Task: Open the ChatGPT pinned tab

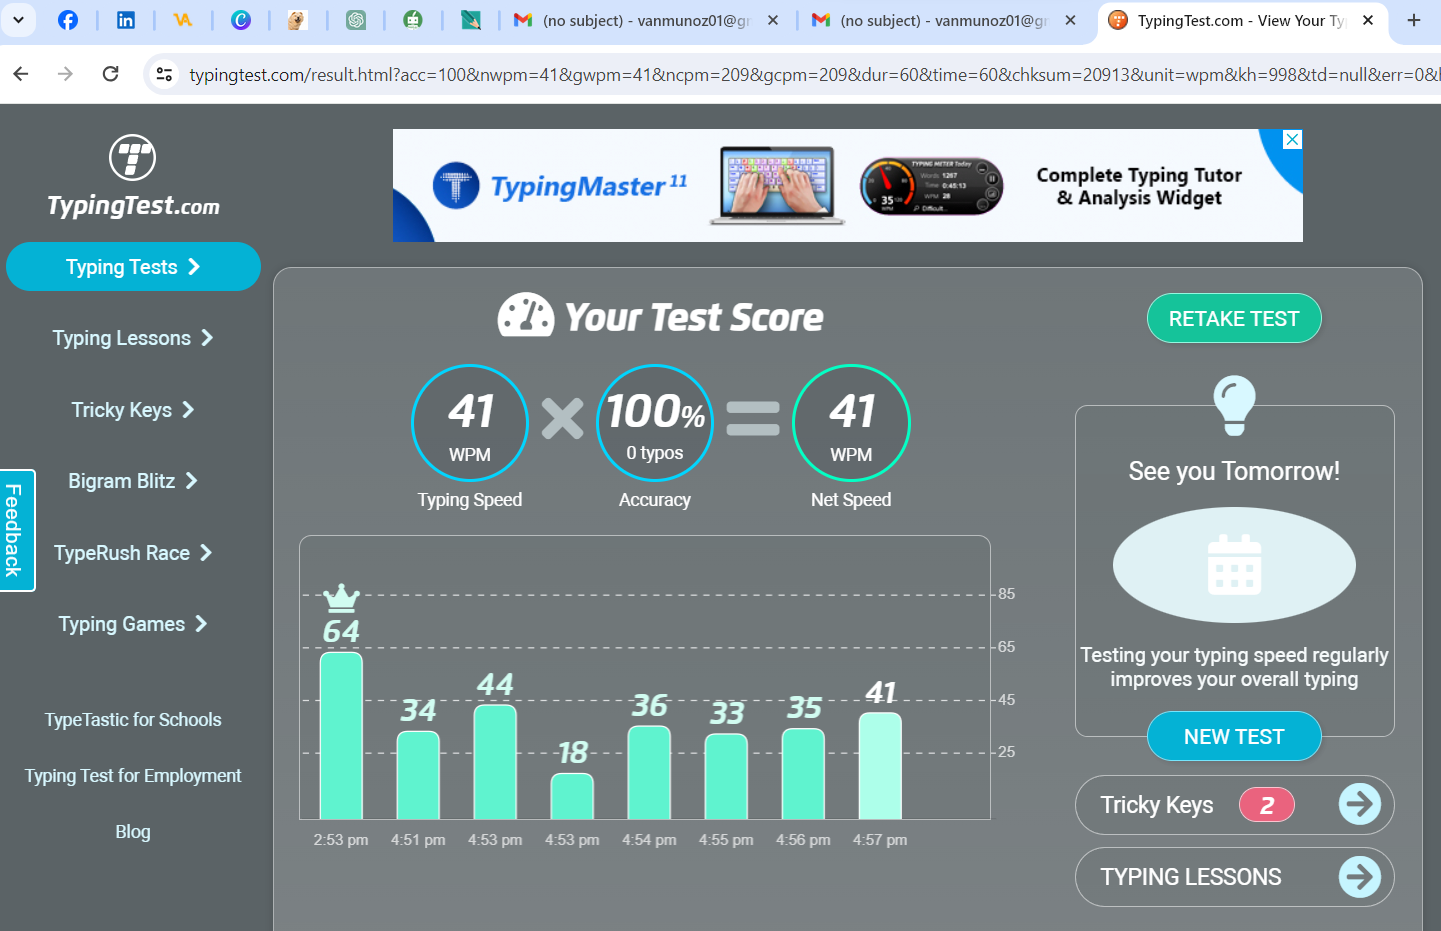Action: (356, 20)
